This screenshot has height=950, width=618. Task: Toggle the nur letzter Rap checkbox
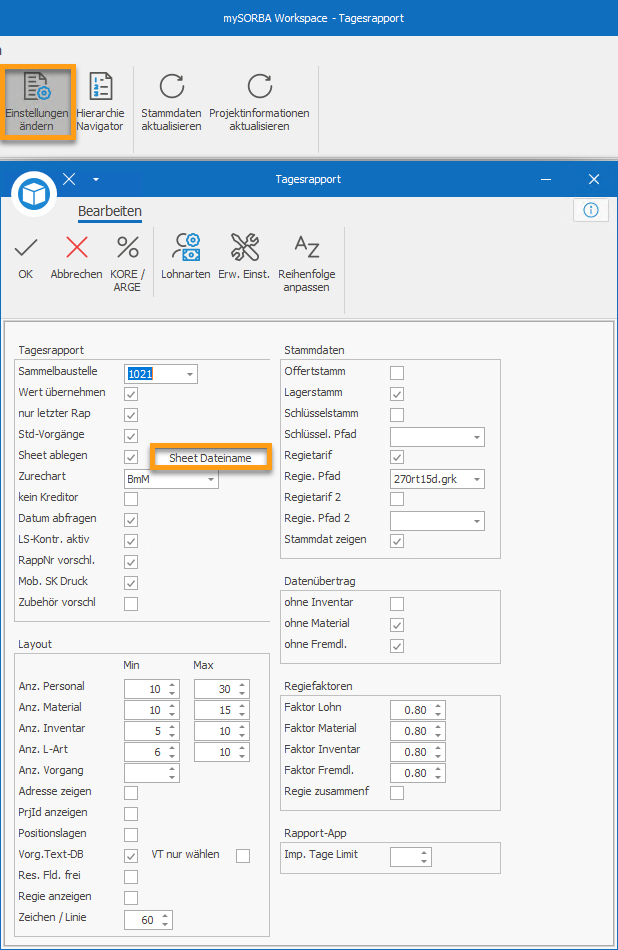point(131,415)
